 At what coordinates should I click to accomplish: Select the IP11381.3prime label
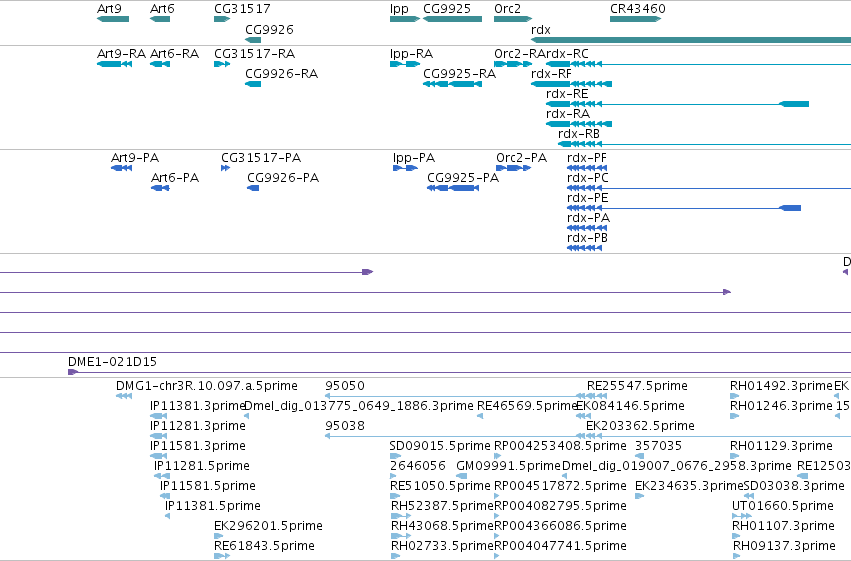(x=198, y=406)
